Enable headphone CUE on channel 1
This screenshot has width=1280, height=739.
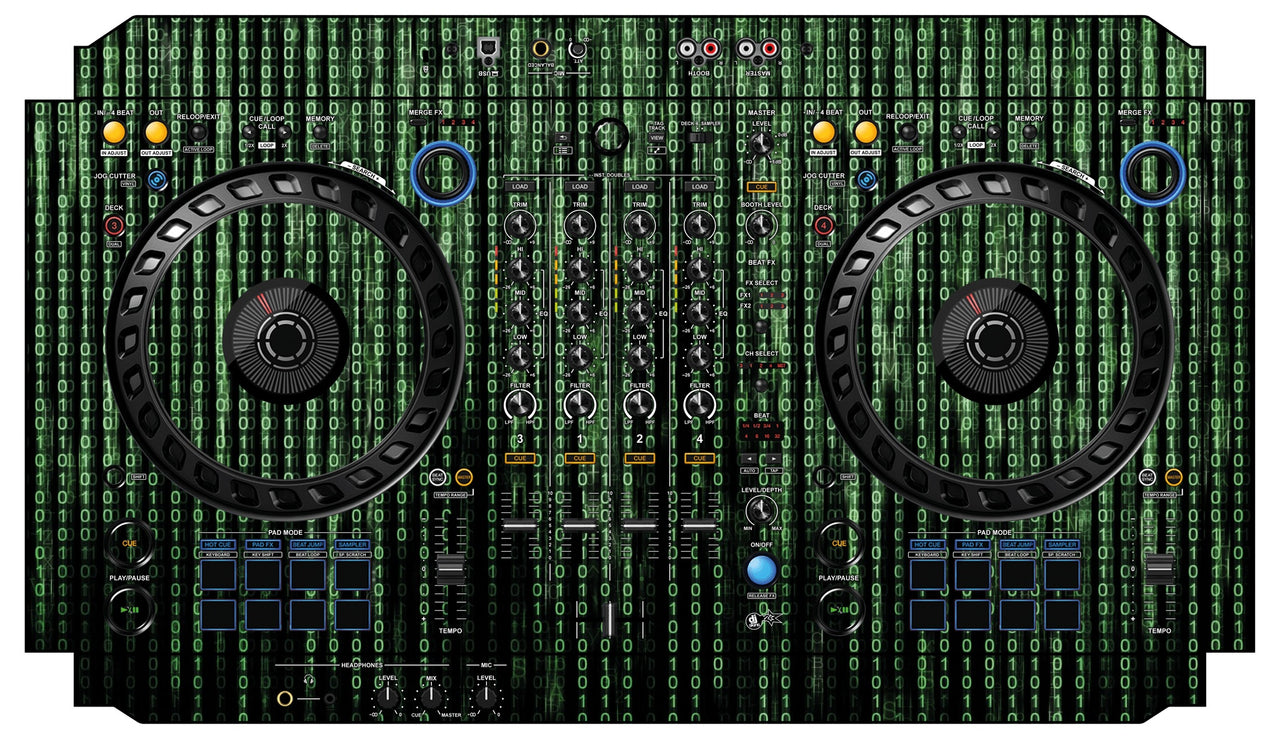point(580,458)
